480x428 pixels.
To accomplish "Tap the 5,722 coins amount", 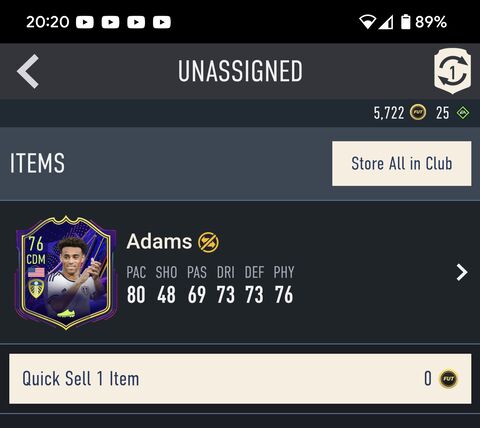I will coord(389,113).
